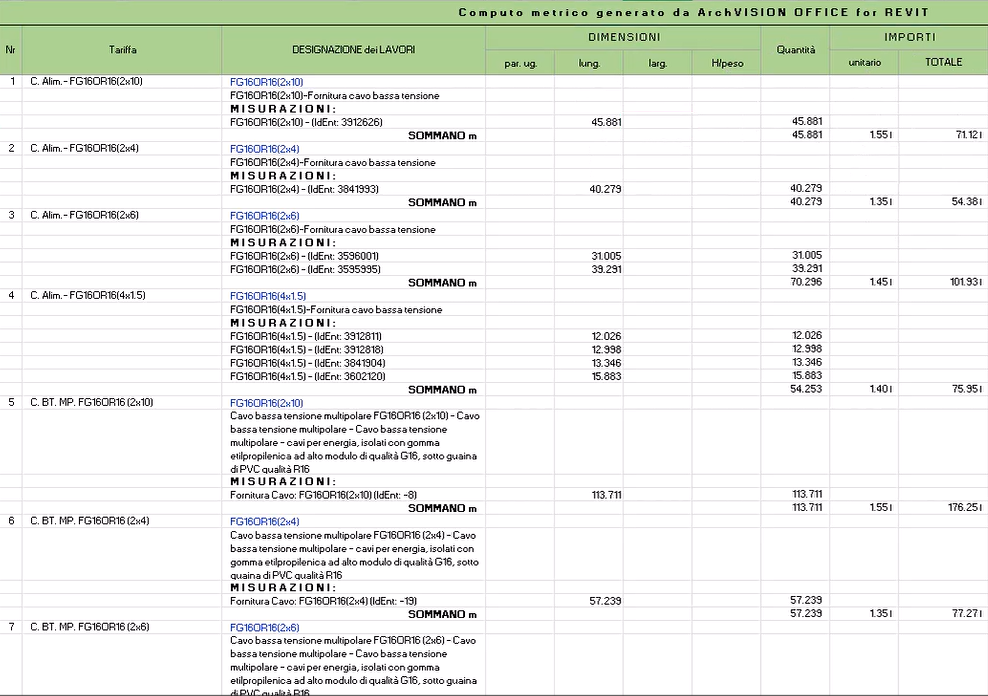Click the 'DESIGNAZIONE dei LAVORI' column header
The height and width of the screenshot is (696, 988).
point(353,50)
